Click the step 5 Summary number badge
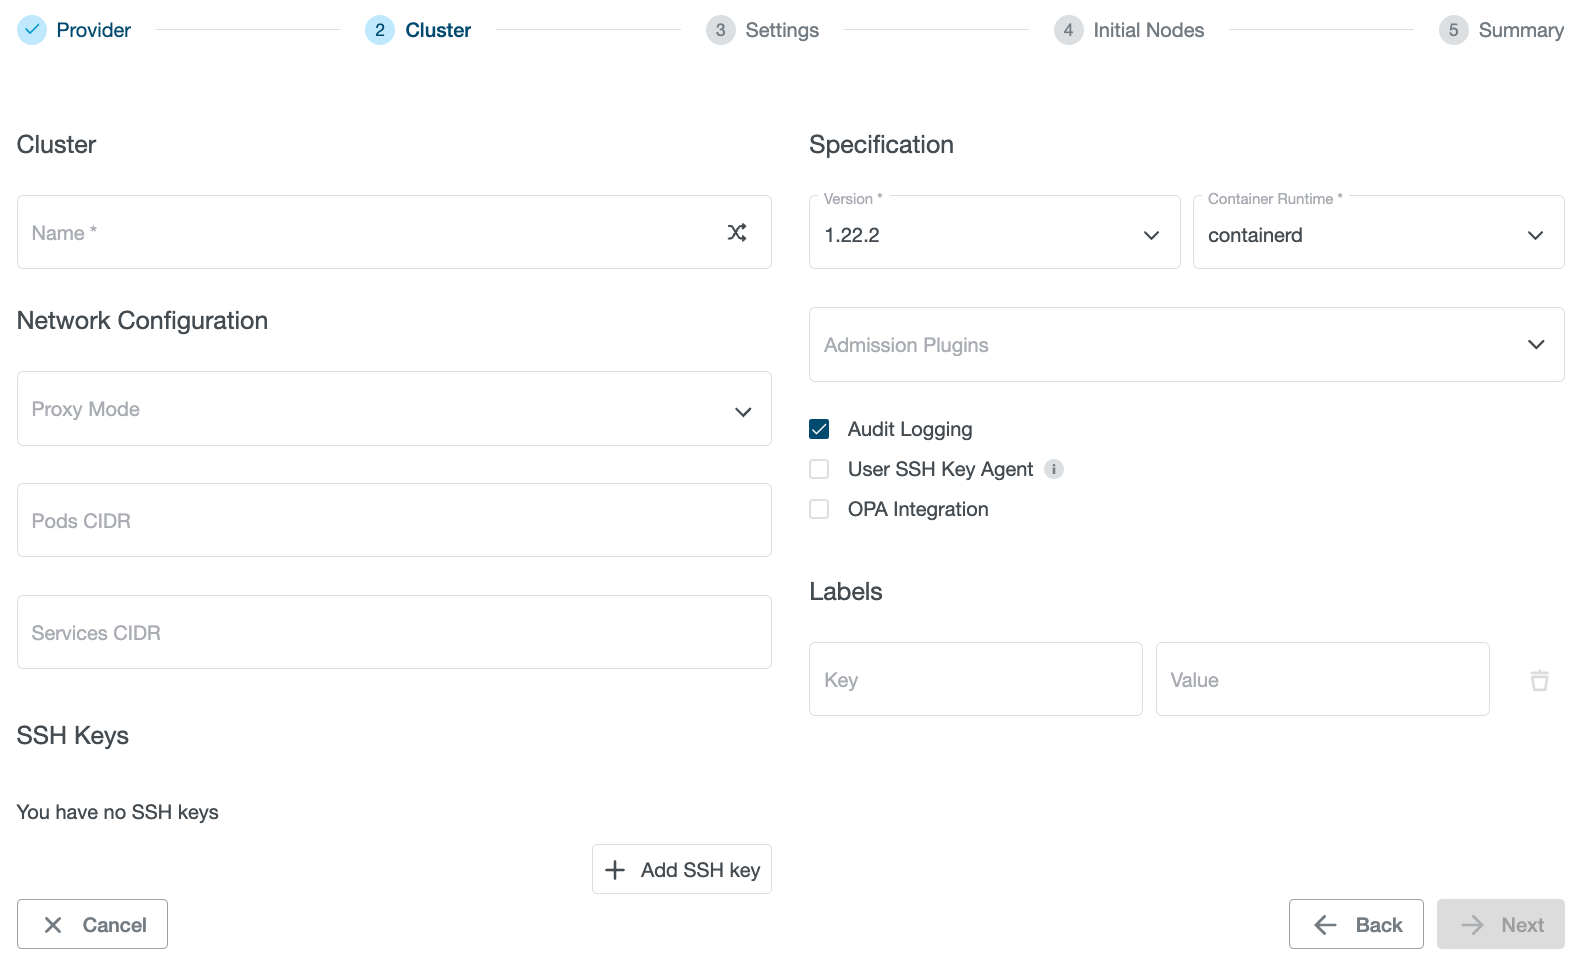The height and width of the screenshot is (959, 1582). click(1453, 30)
